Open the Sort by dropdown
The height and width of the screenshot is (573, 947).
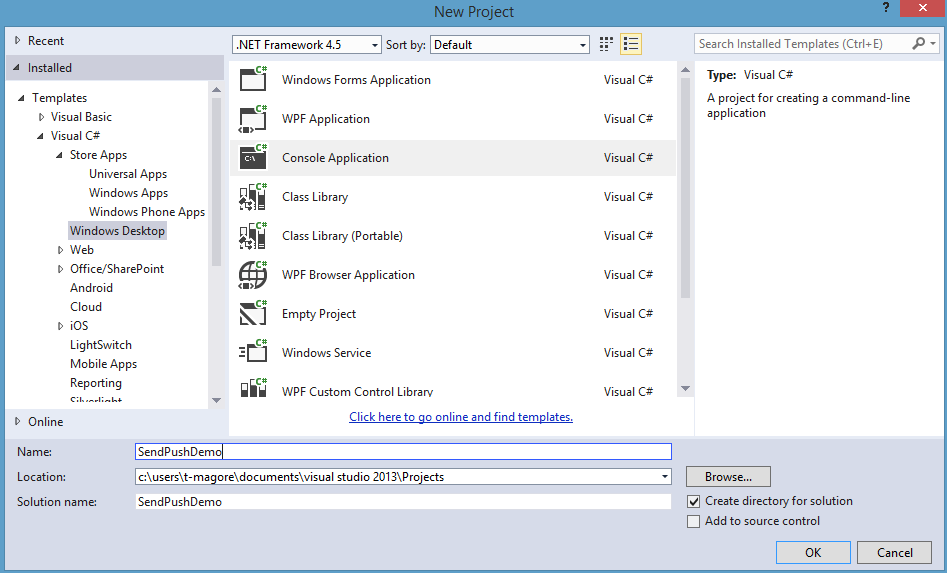[510, 45]
